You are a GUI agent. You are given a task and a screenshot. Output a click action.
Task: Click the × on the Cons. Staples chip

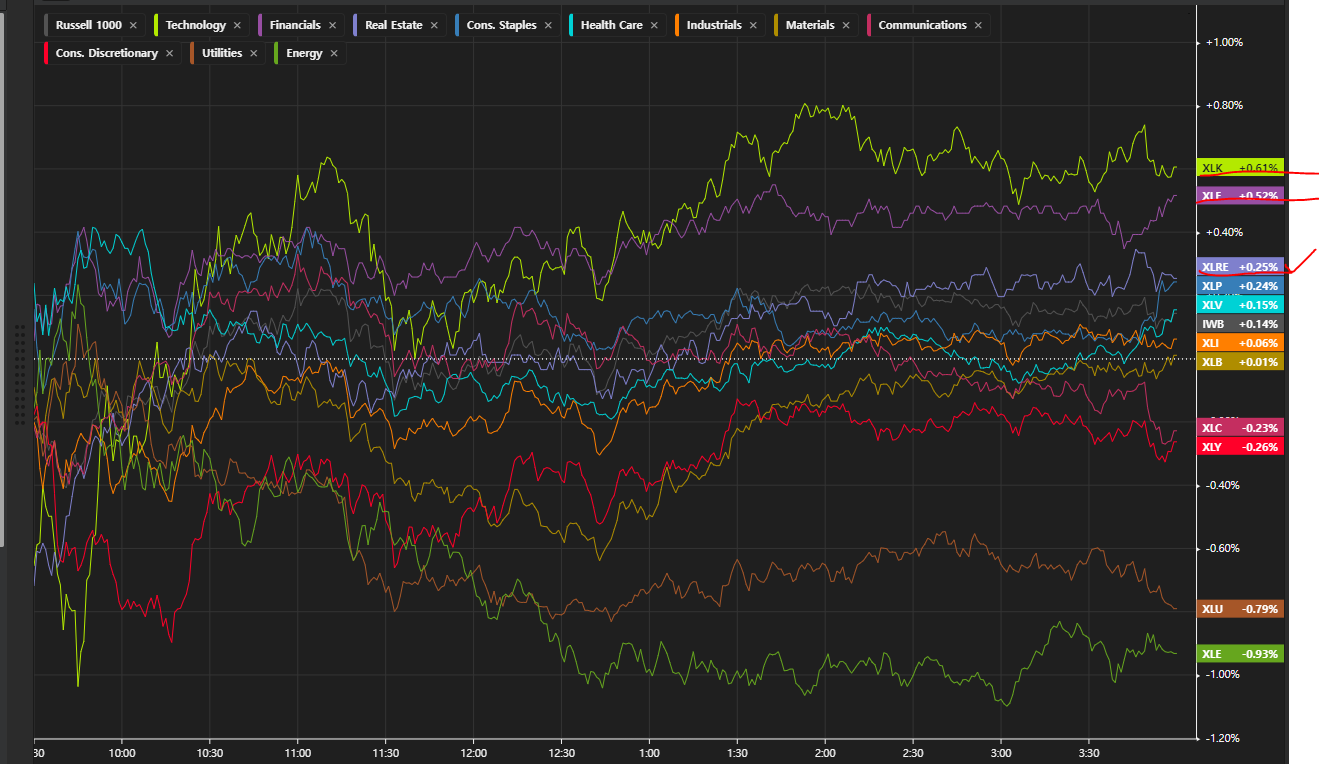click(x=547, y=25)
